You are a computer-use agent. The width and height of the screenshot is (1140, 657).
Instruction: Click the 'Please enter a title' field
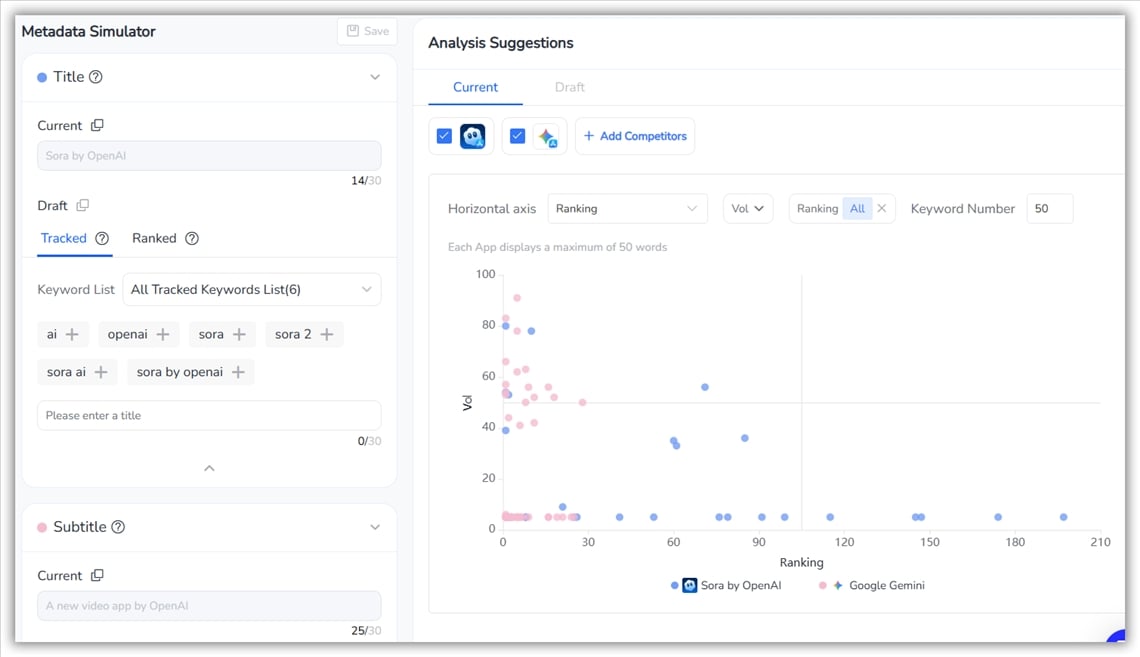209,415
